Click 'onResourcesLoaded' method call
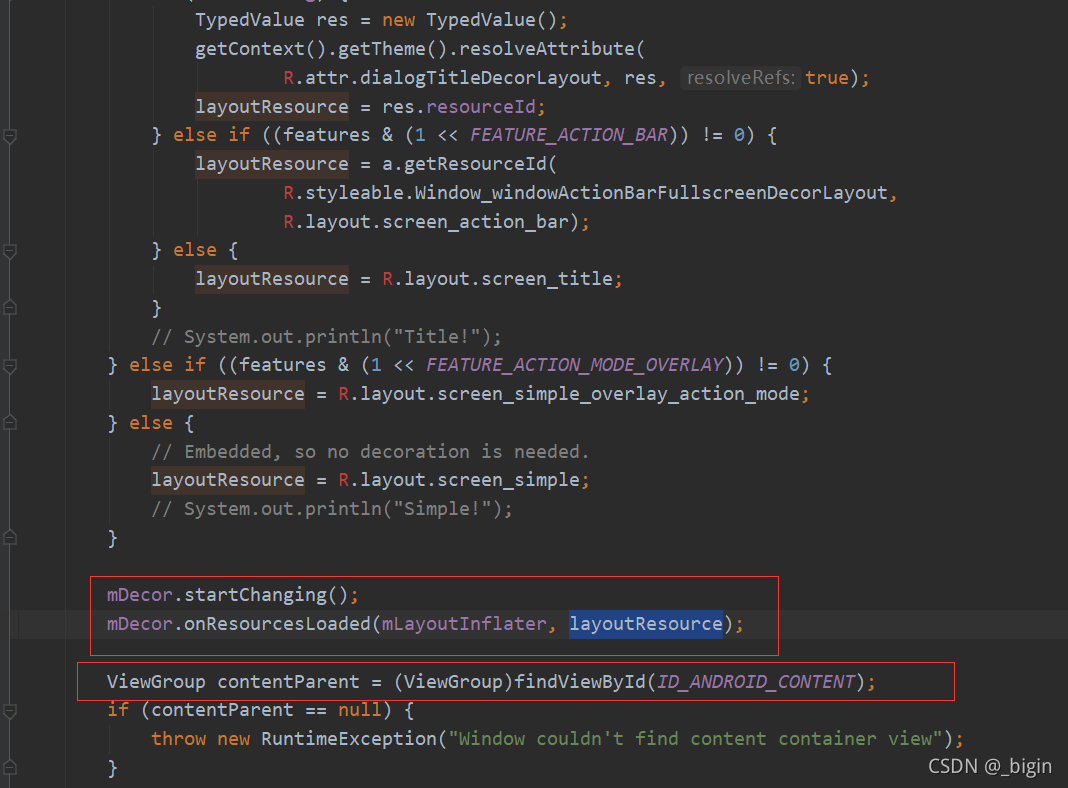1068x788 pixels. point(277,624)
